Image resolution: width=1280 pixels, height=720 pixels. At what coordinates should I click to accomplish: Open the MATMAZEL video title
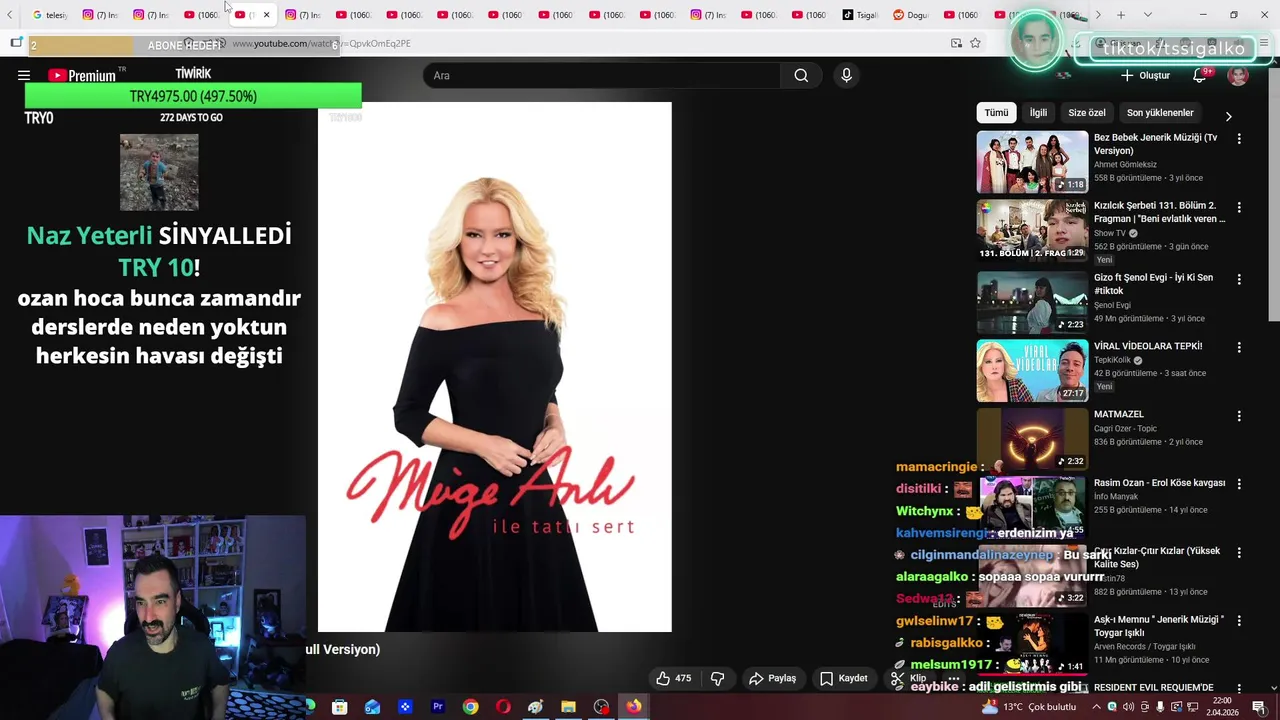tap(1119, 414)
